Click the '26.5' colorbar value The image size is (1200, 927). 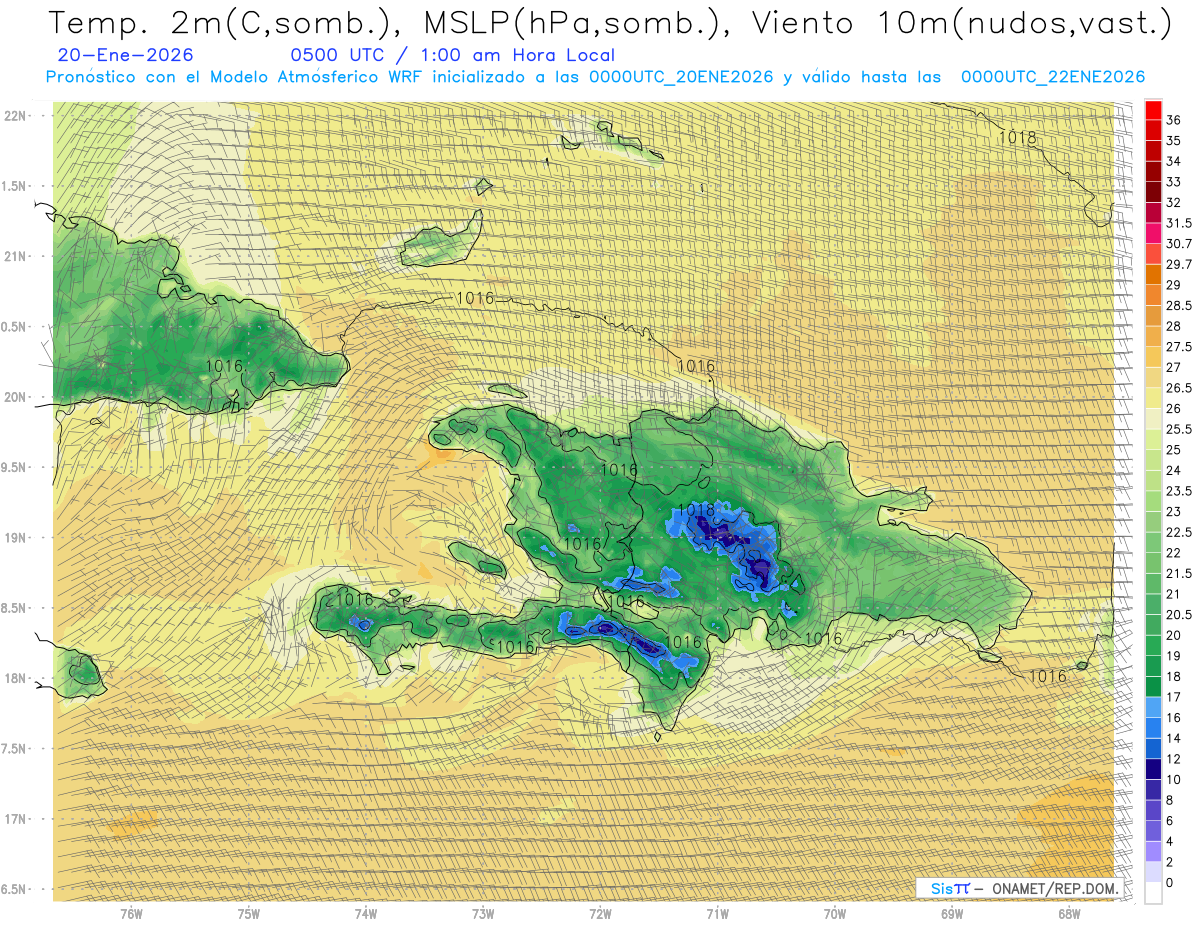[1179, 388]
